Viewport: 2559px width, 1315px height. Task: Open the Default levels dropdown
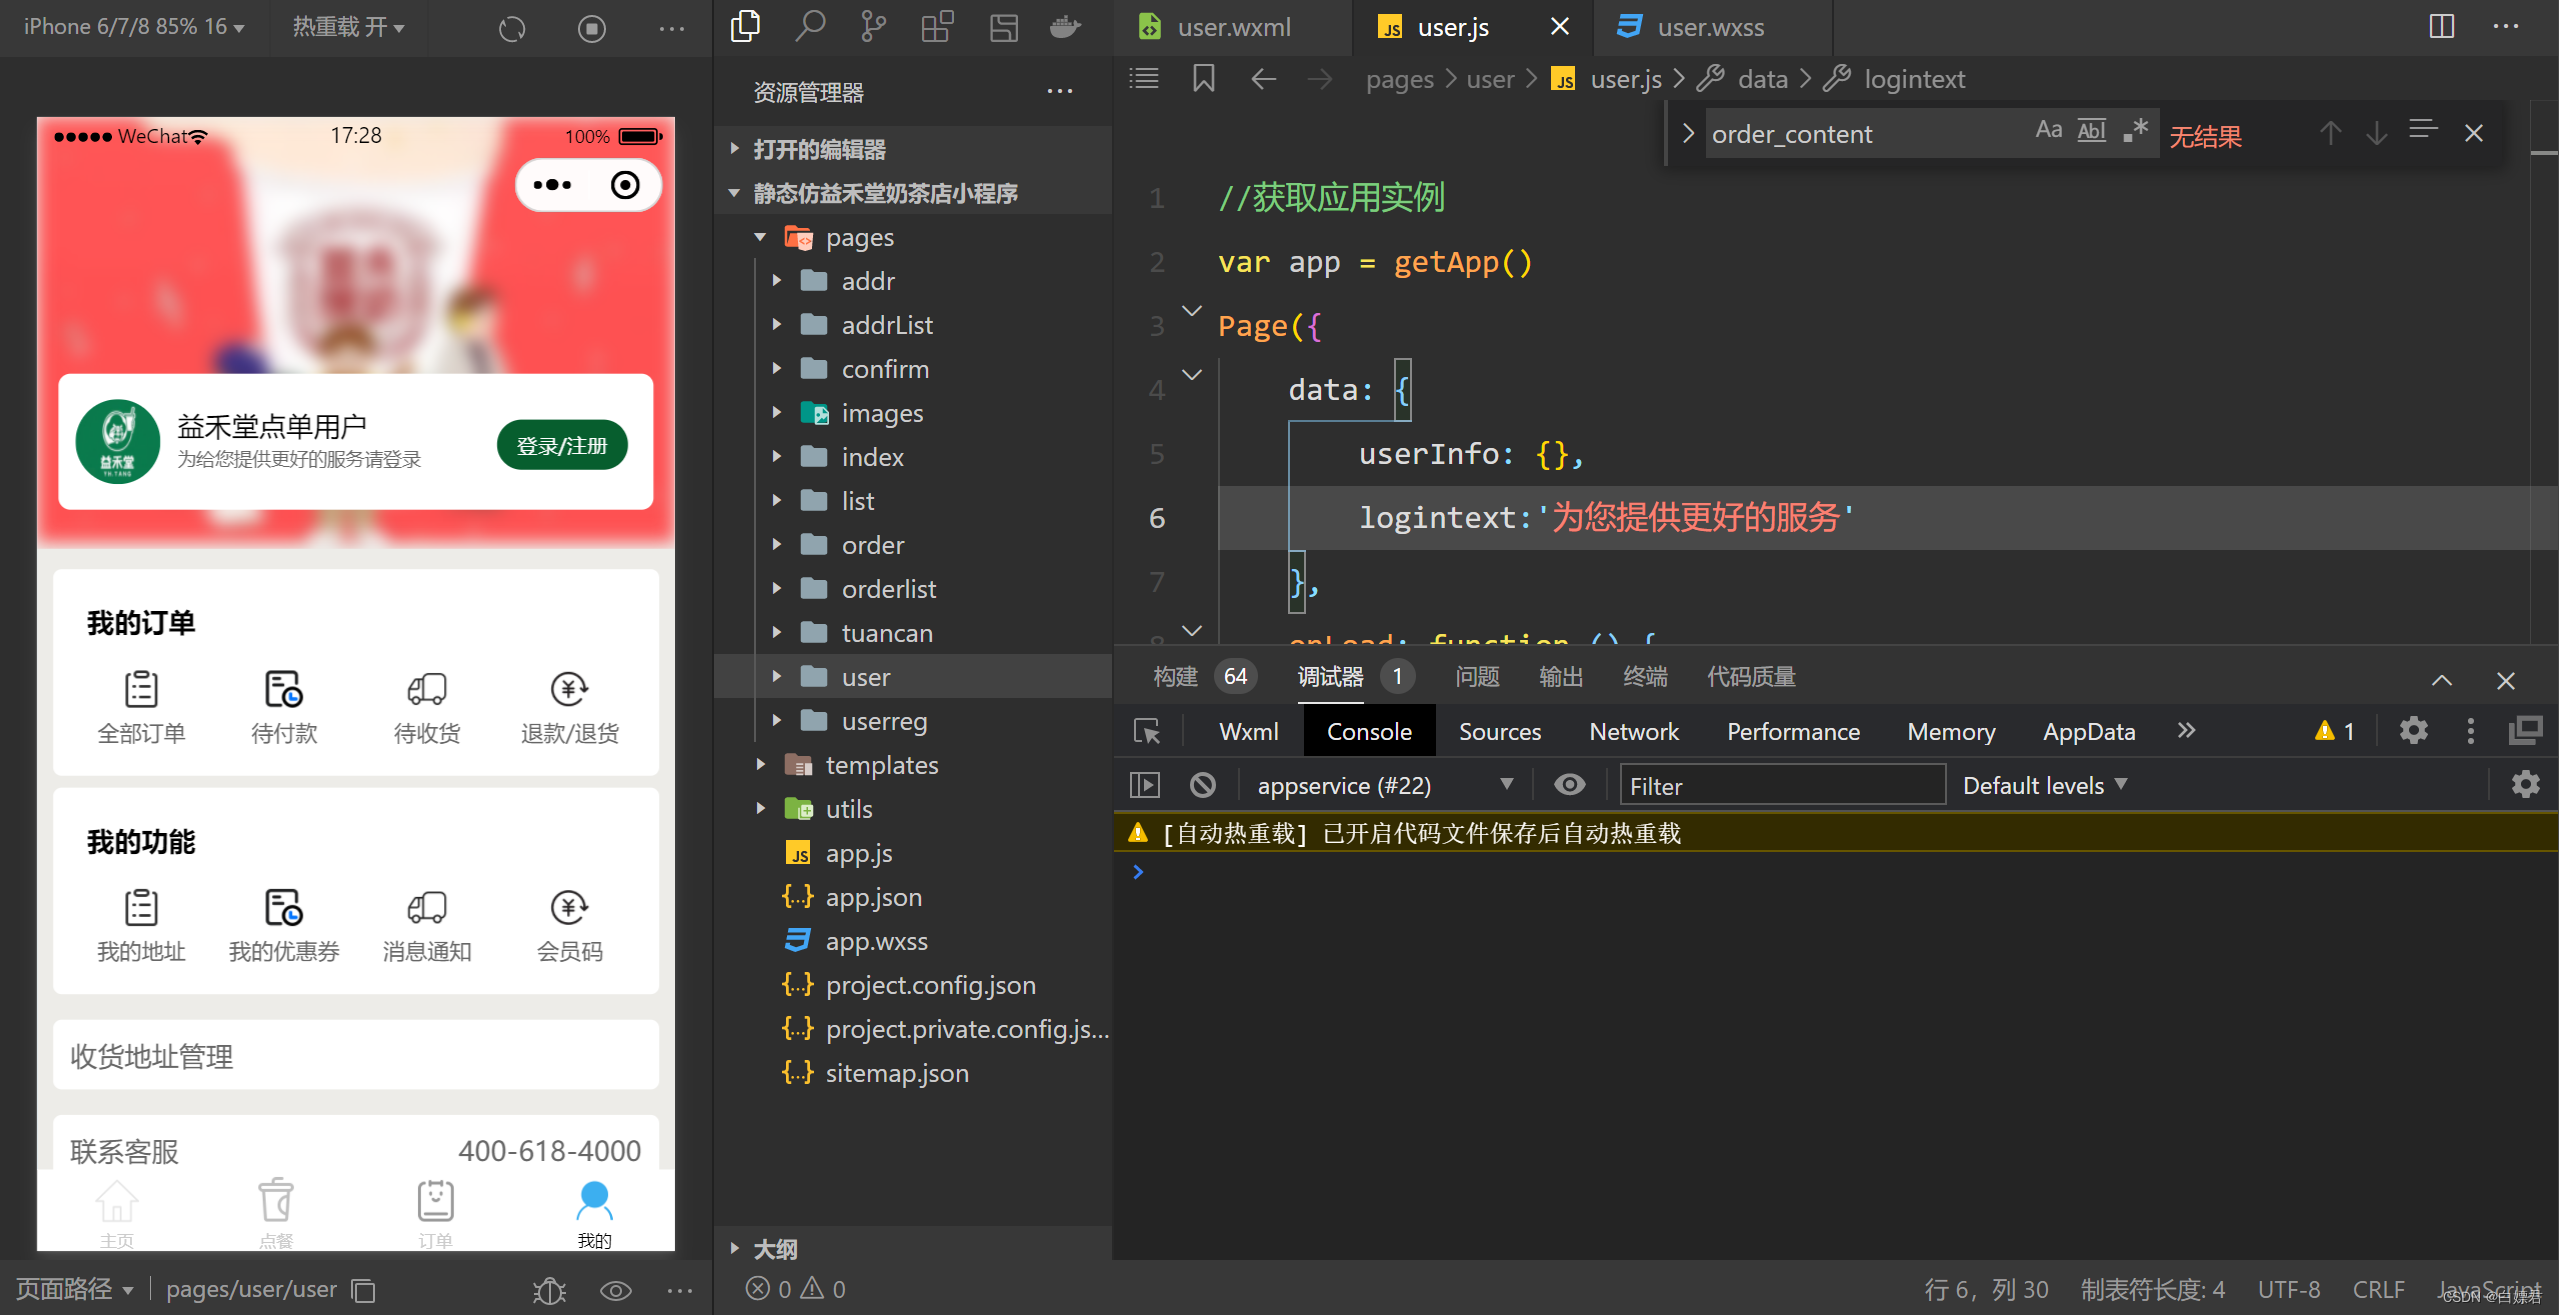point(2045,785)
